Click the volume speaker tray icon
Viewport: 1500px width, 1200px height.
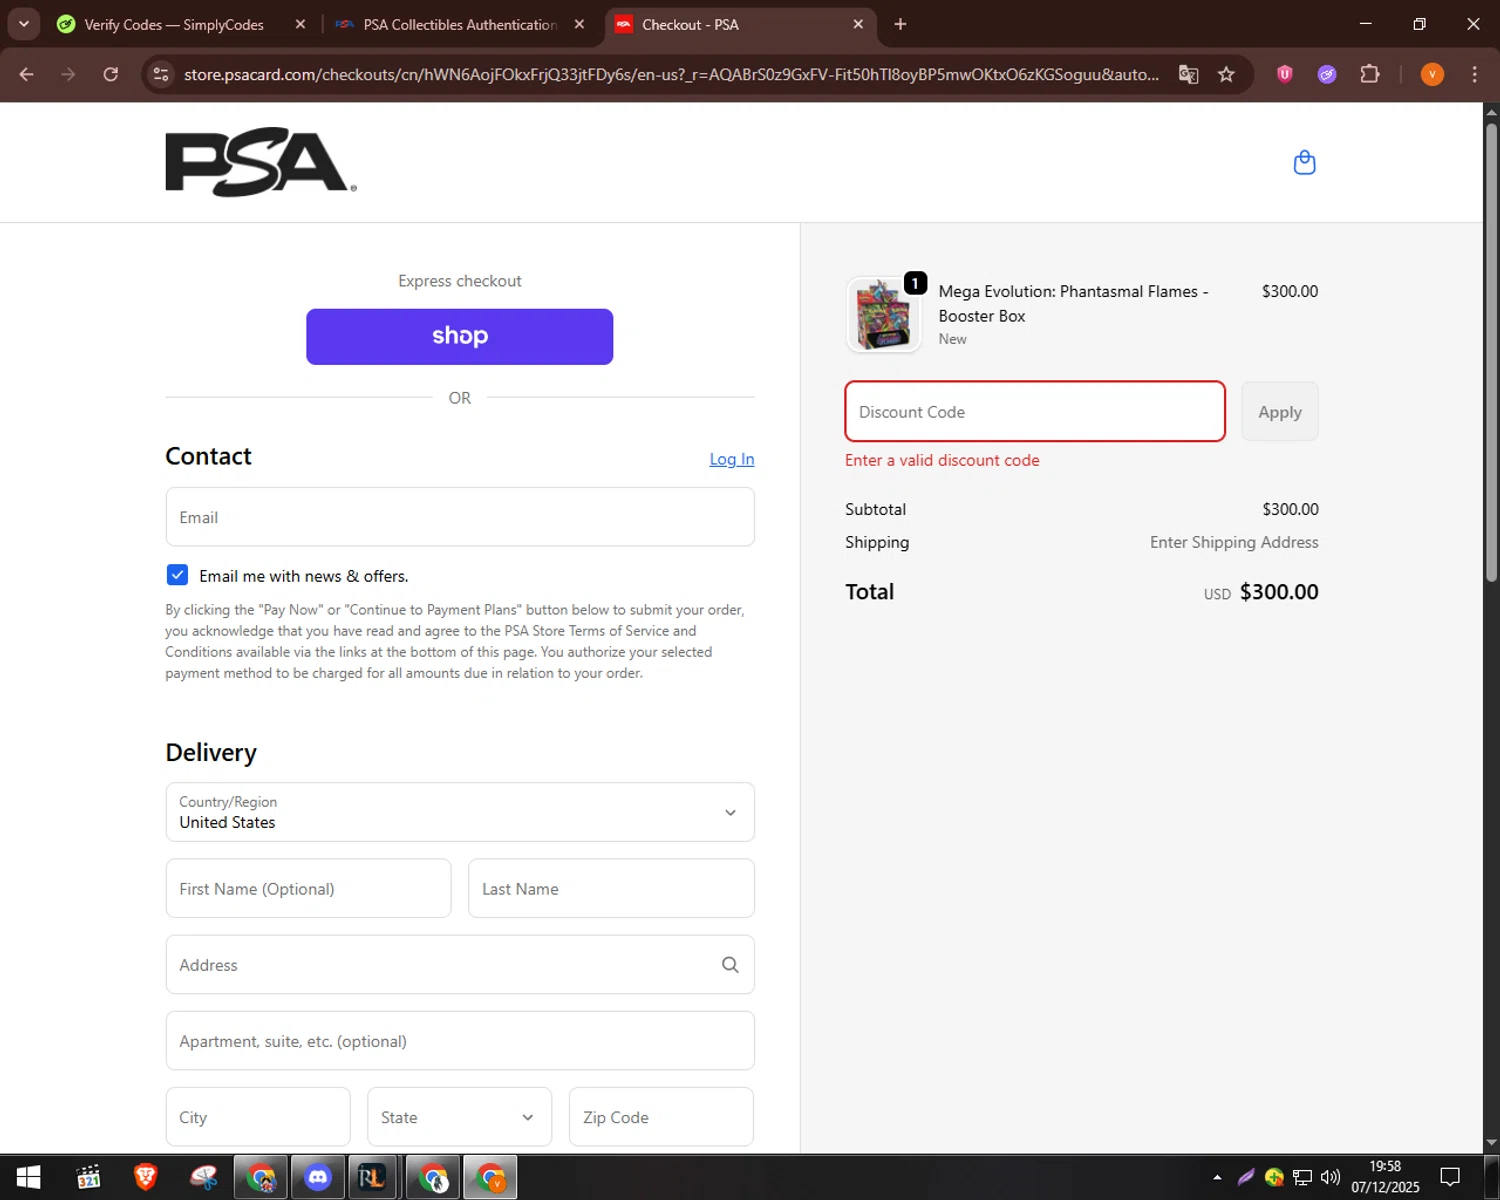pyautogui.click(x=1330, y=1177)
